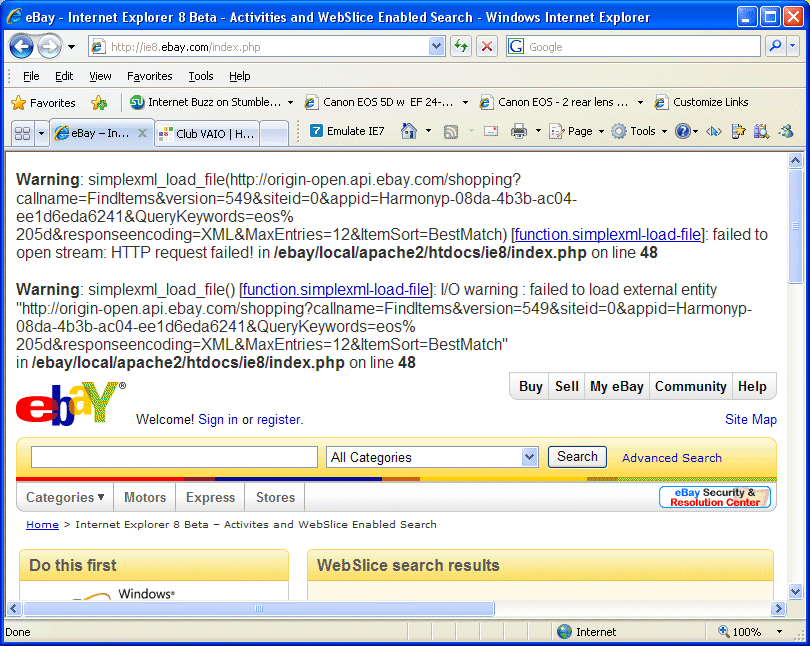Switch to the Club VAIO tab
810x646 pixels.
207,134
